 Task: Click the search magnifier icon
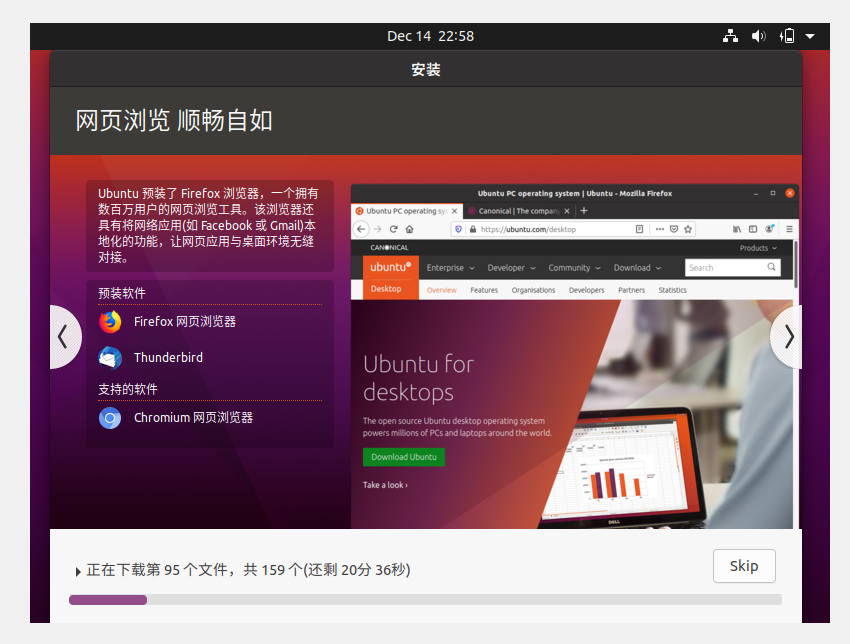771,267
